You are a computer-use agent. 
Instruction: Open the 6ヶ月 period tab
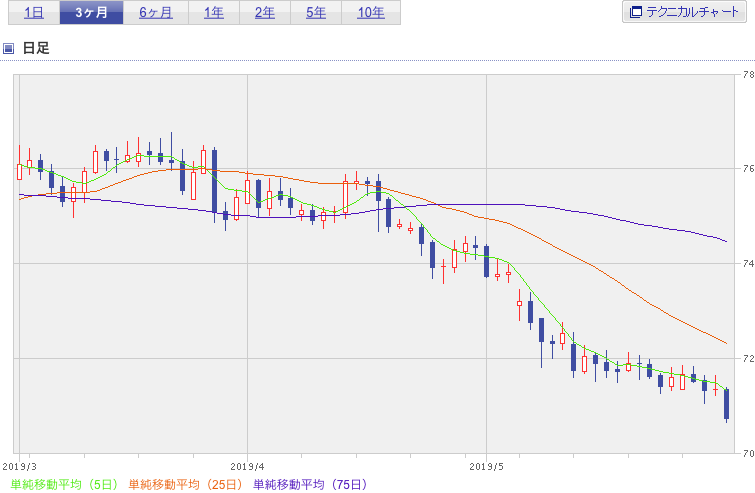156,13
